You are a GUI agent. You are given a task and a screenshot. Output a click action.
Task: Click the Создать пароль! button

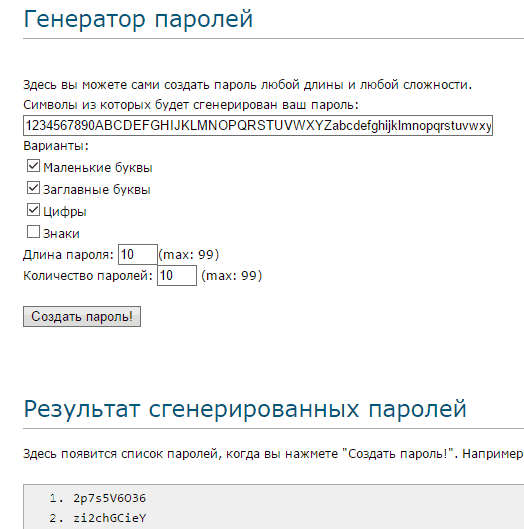pos(82,316)
